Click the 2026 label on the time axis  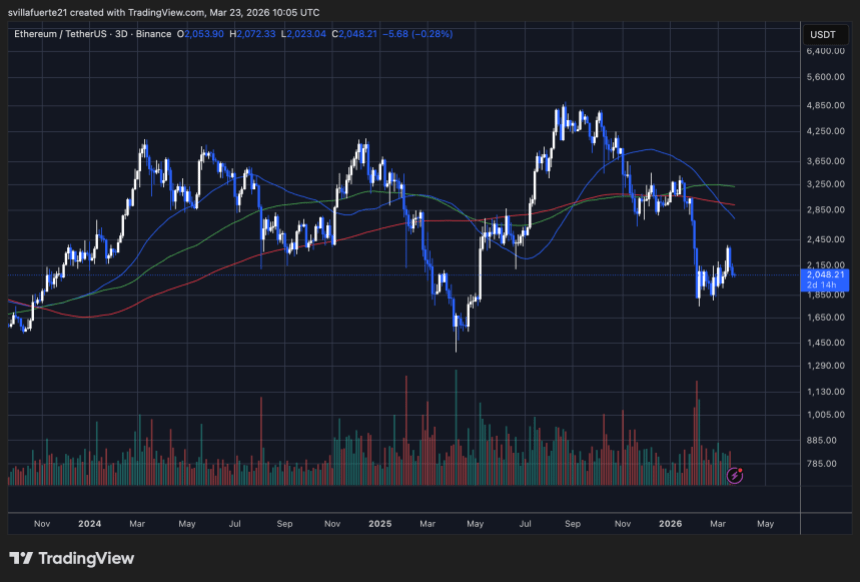[670, 523]
